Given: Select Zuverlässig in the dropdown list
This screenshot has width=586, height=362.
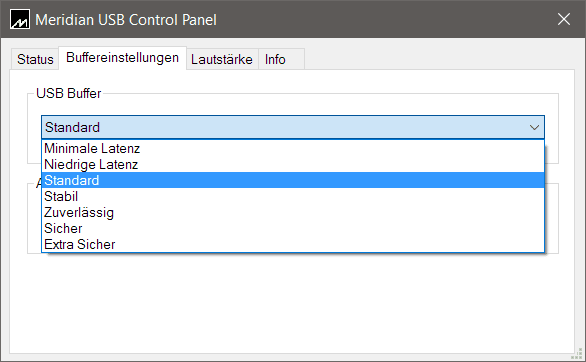Looking at the screenshot, I should (x=293, y=213).
